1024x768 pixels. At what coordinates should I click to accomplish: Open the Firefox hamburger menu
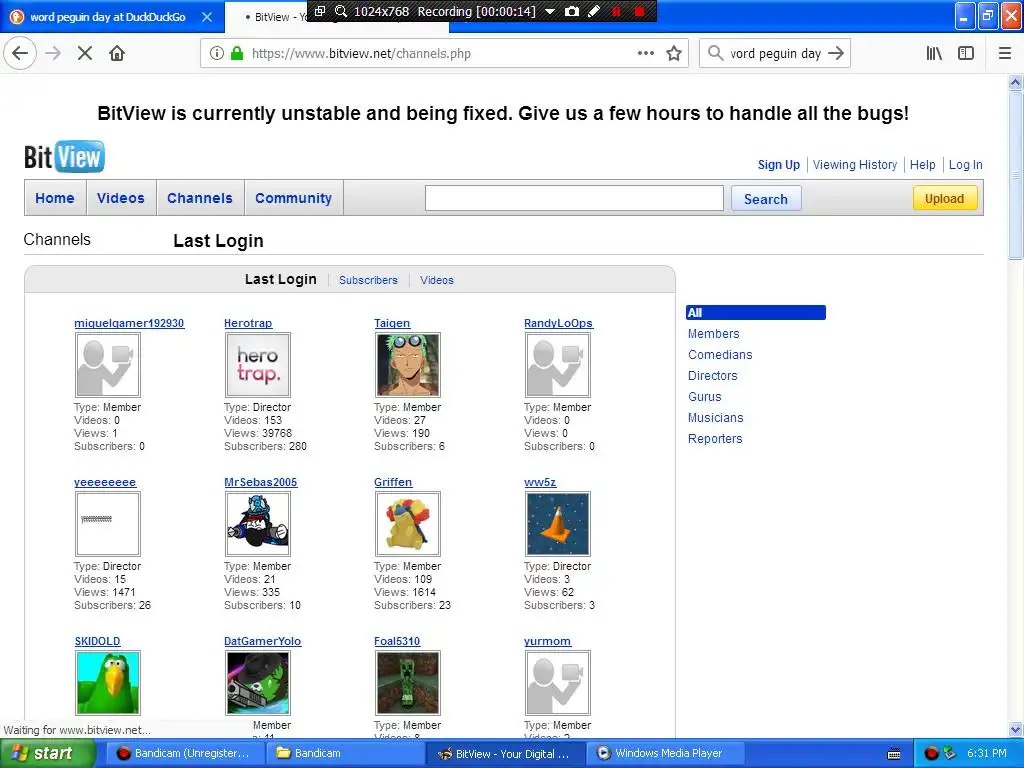click(x=1005, y=54)
